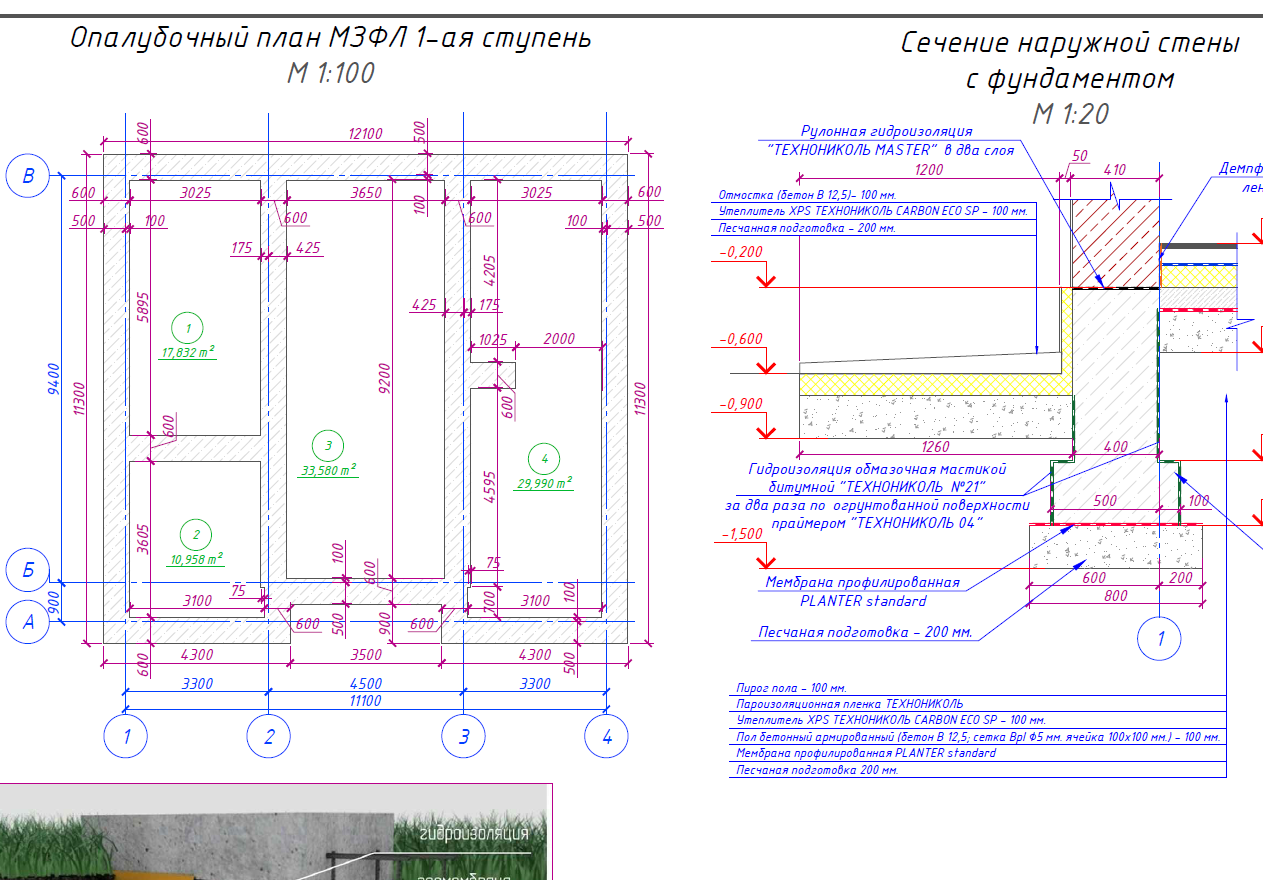1263x880 pixels.
Task: Click the section dimension '1200'
Action: pyautogui.click(x=929, y=170)
